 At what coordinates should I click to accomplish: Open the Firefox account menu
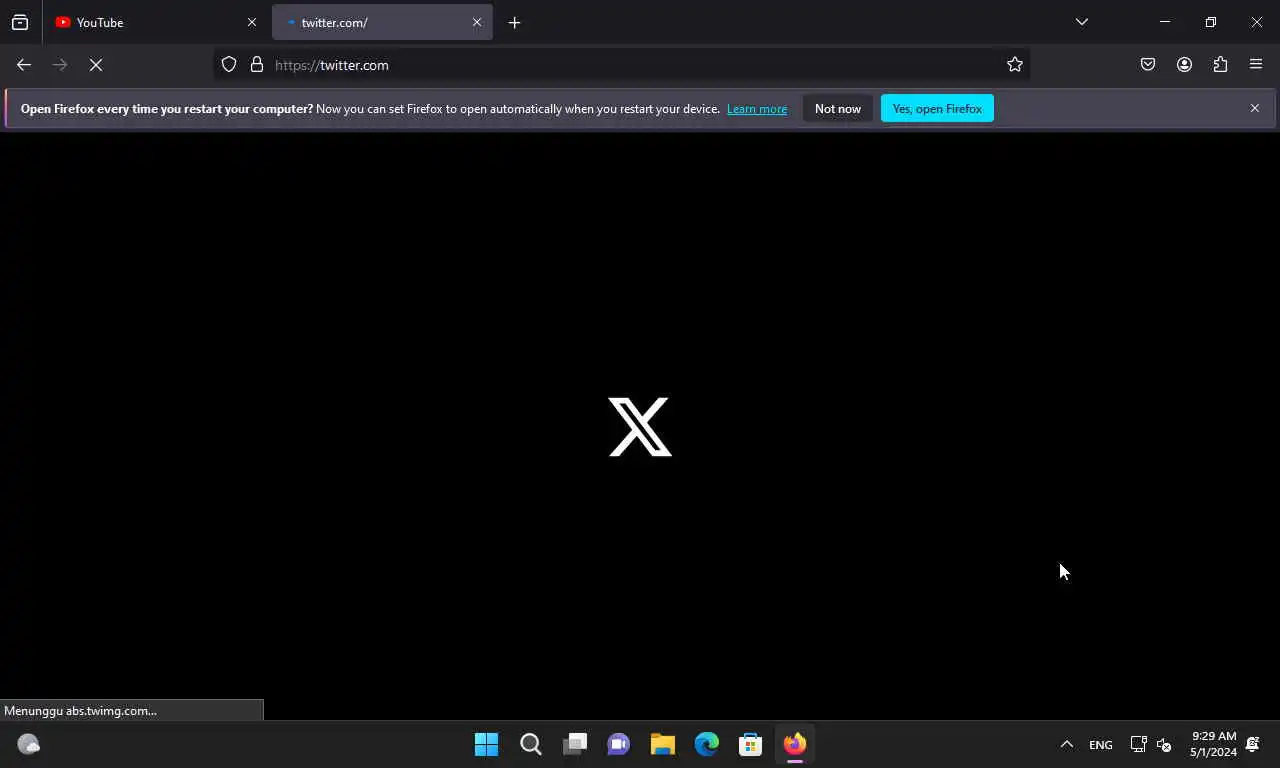[1184, 65]
